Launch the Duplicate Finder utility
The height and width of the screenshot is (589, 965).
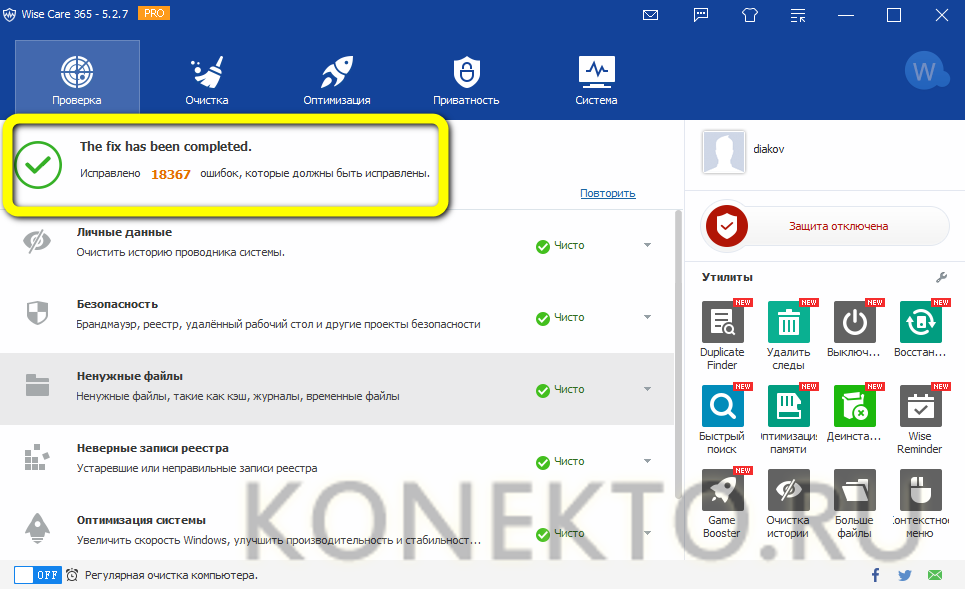pos(723,335)
